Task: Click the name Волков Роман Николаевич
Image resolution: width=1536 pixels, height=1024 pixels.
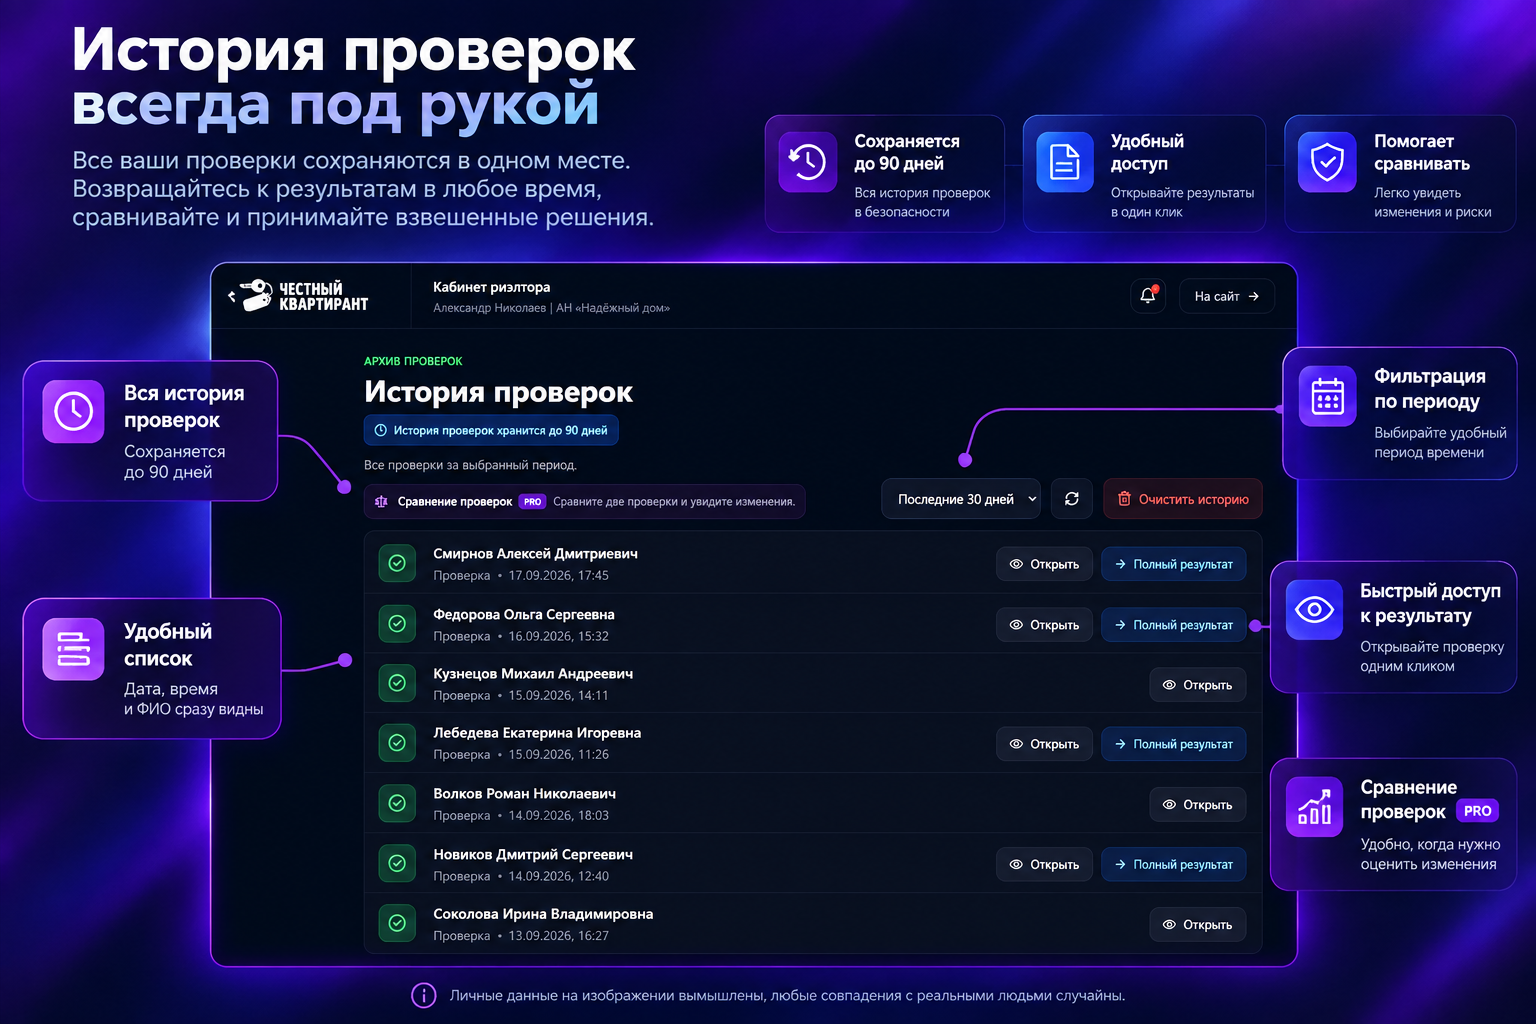Action: click(x=524, y=794)
